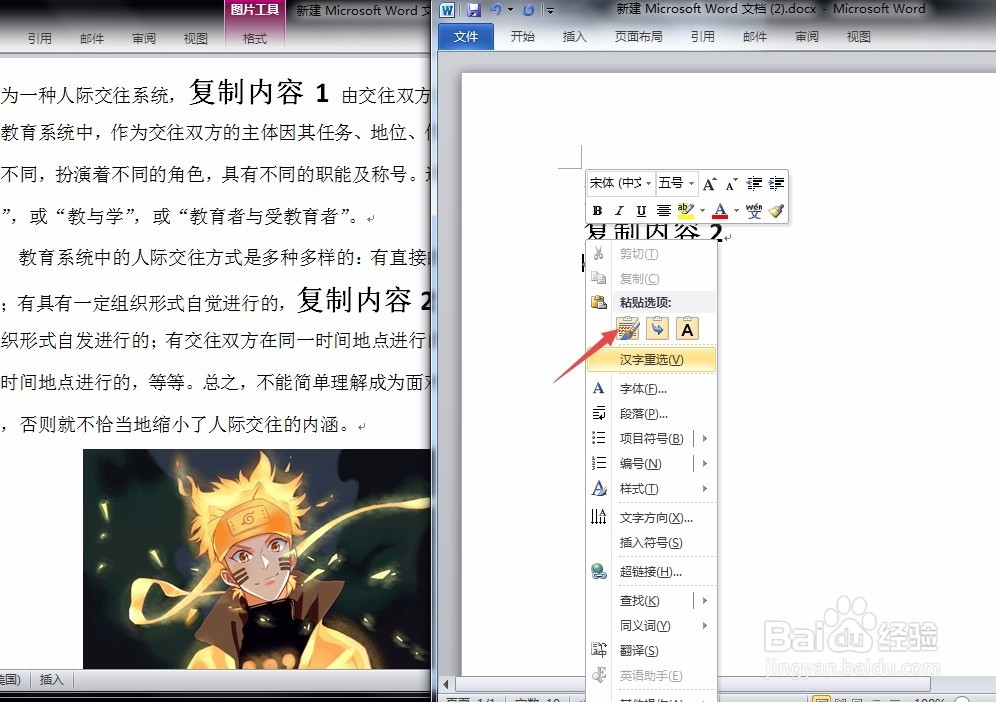Open 邮件 tab in right Word window
The image size is (996, 702).
[x=755, y=37]
